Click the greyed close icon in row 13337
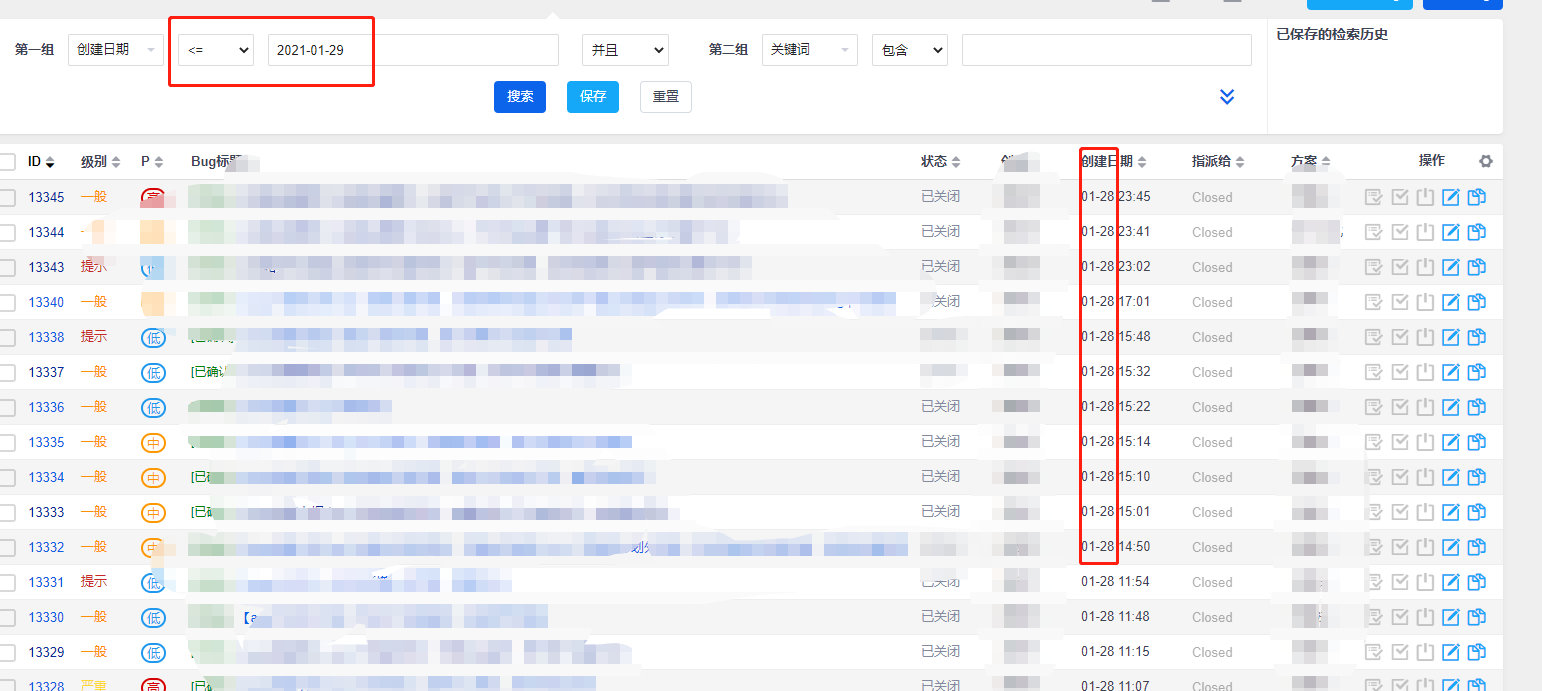Viewport: 1542px width, 691px height. 1426,372
